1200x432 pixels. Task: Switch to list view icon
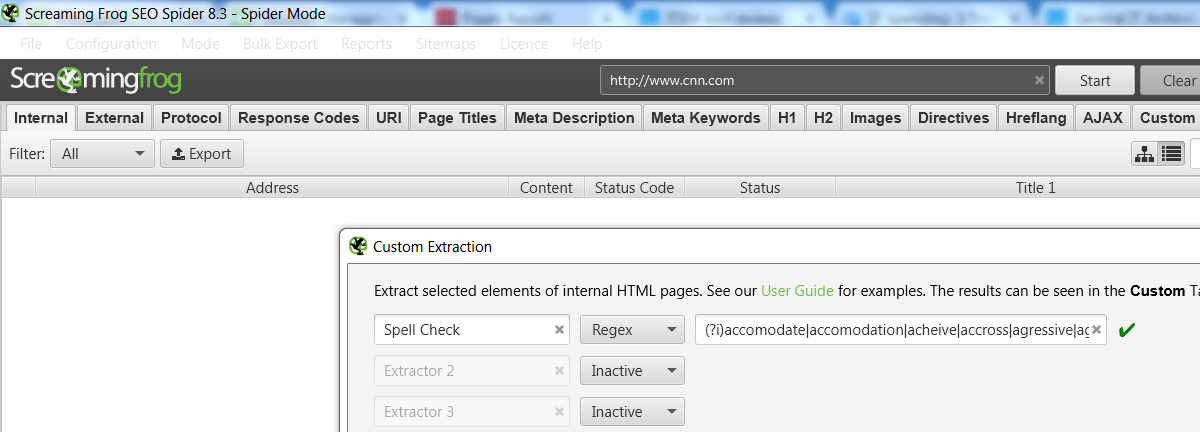tap(1172, 154)
